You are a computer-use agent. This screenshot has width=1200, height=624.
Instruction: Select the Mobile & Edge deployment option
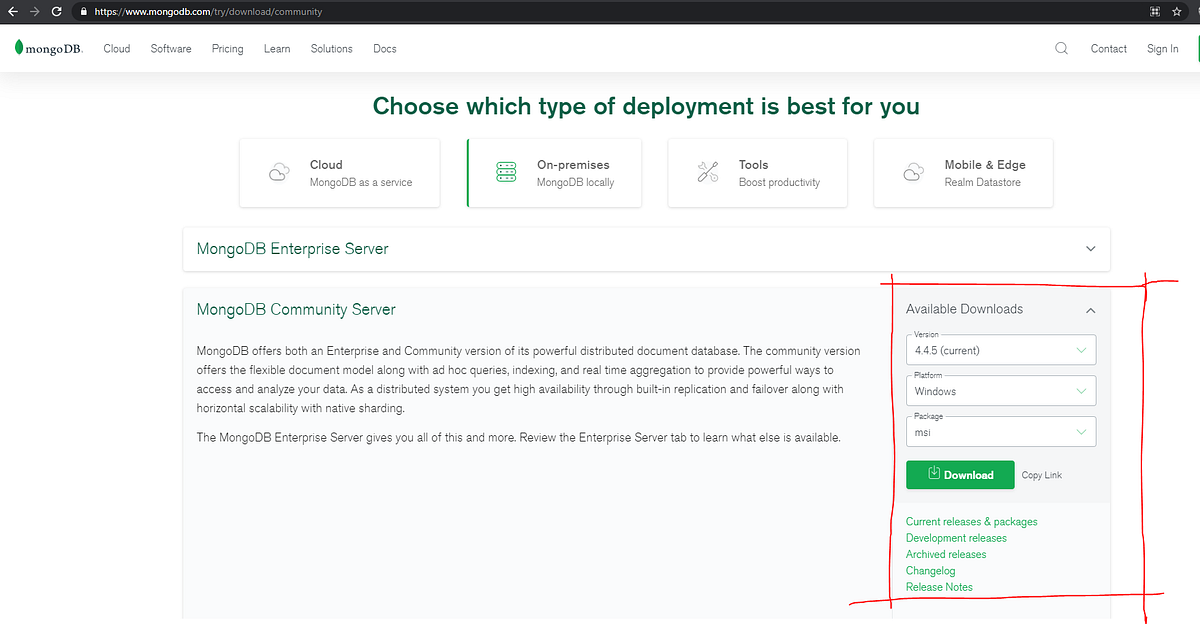[x=962, y=172]
